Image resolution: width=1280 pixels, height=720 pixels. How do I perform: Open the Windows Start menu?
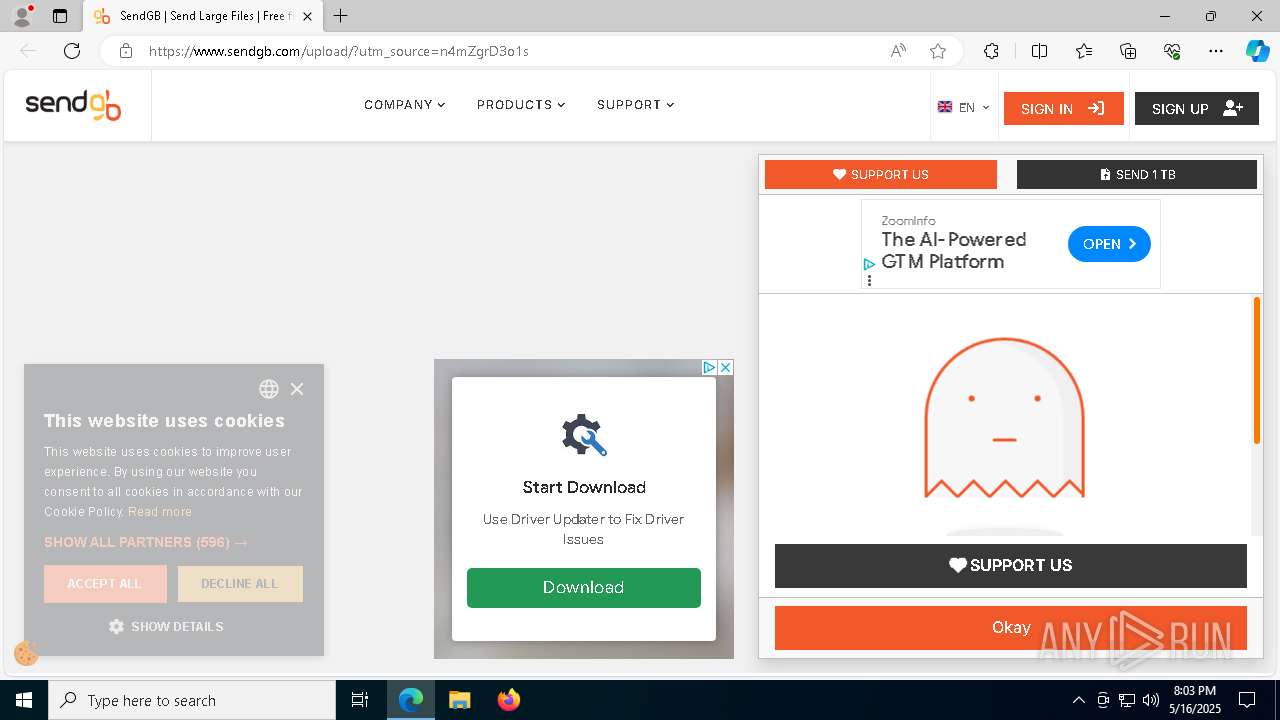coord(24,700)
